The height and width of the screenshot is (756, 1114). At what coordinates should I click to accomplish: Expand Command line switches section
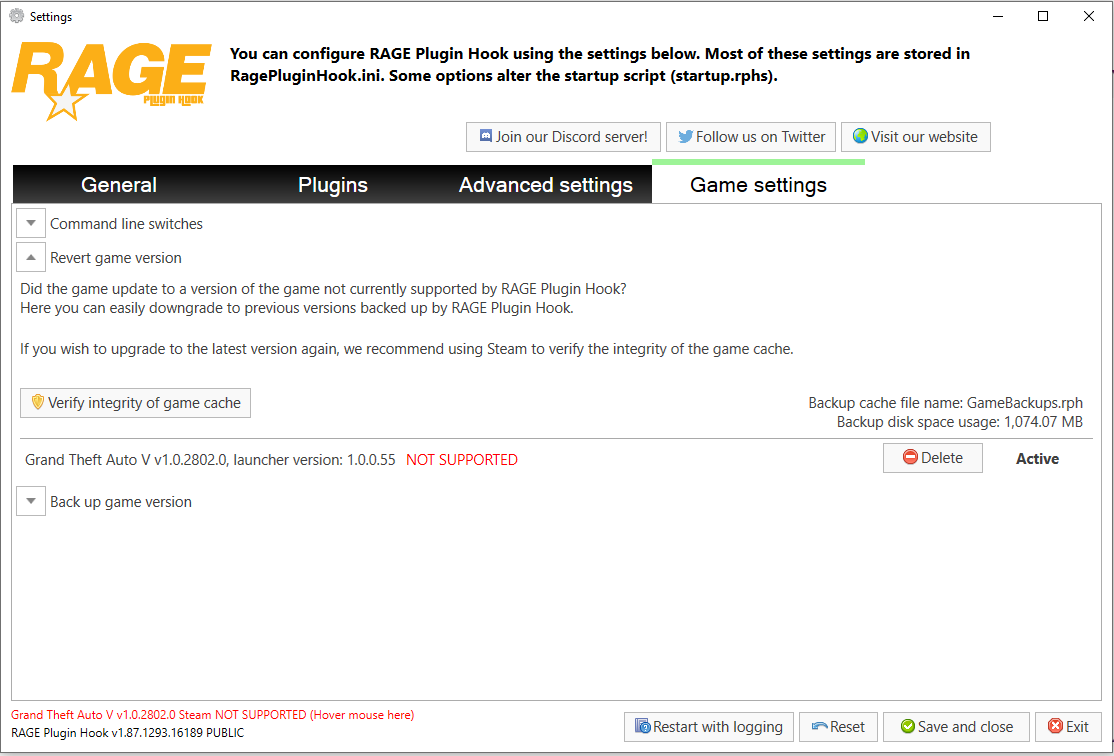tap(31, 224)
